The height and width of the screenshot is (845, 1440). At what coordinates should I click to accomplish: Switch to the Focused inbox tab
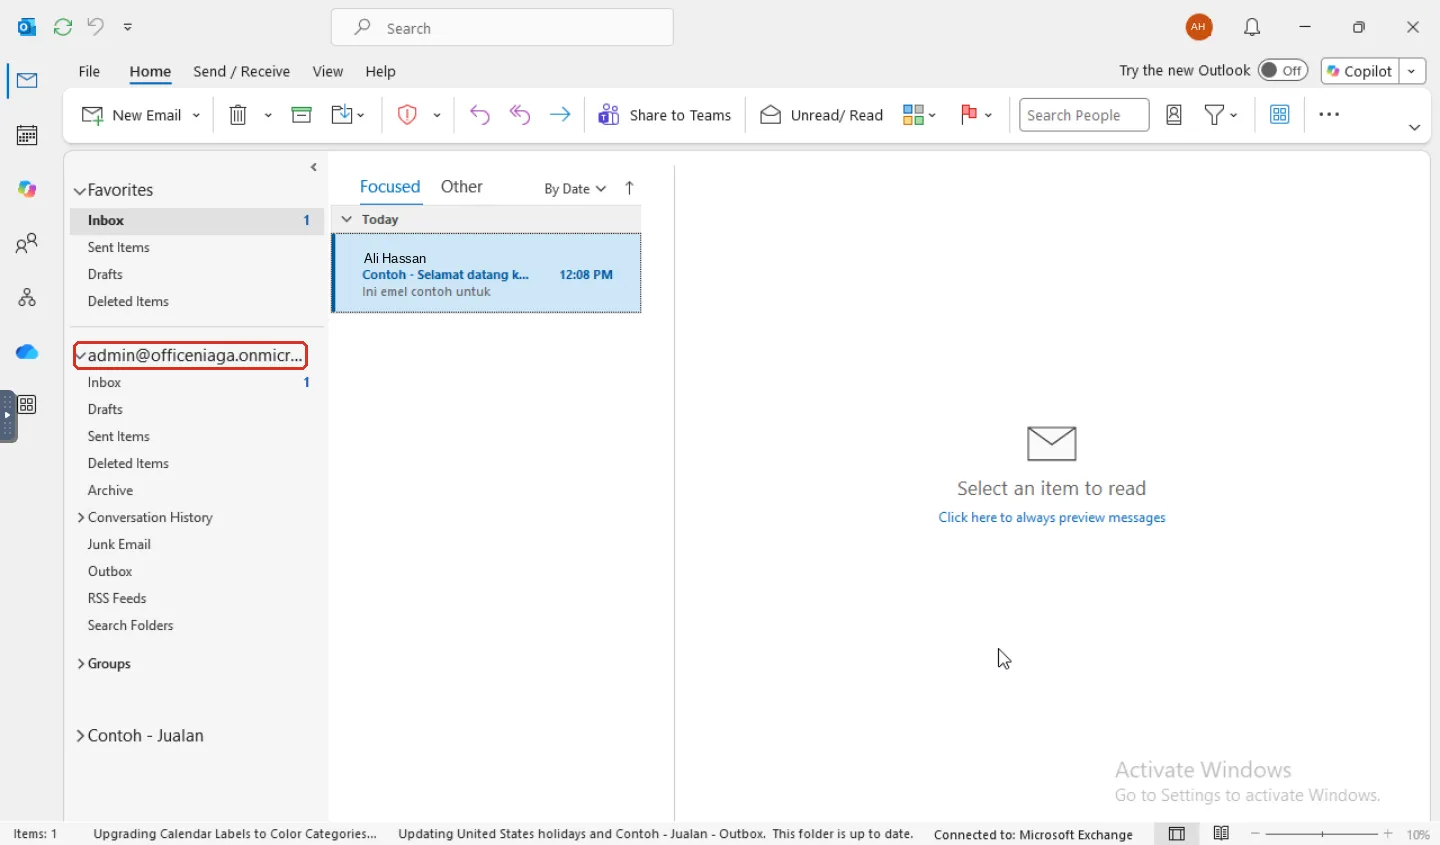(x=390, y=187)
